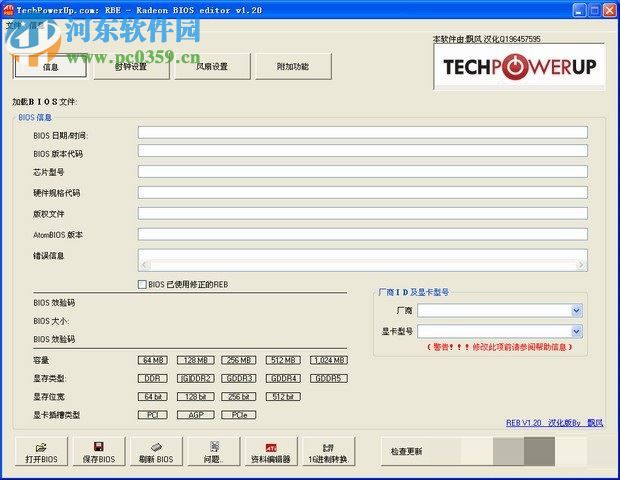Click the application icon in title bar
This screenshot has width=620, height=480.
pyautogui.click(x=8, y=10)
